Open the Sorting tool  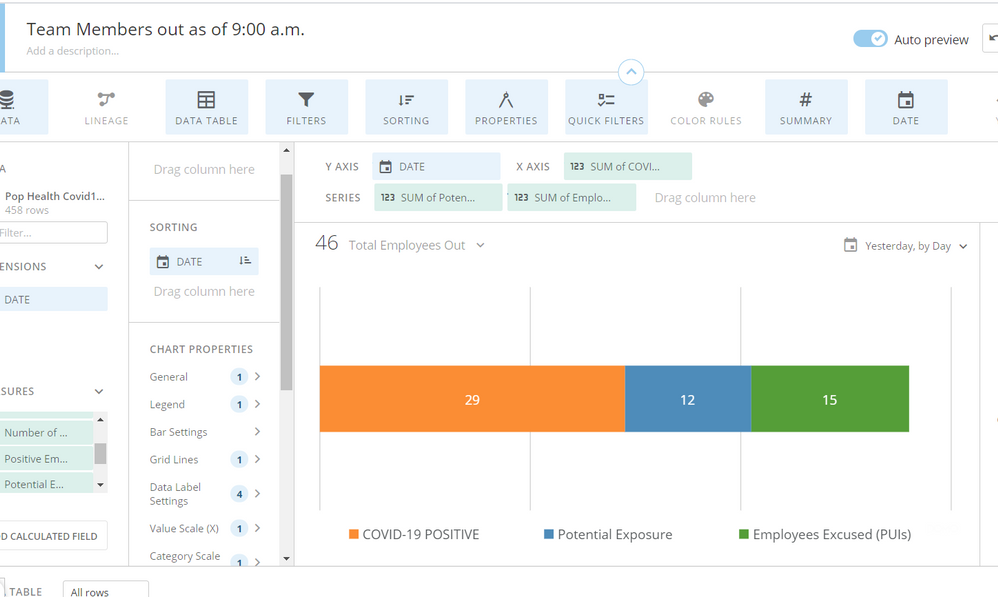[x=406, y=107]
